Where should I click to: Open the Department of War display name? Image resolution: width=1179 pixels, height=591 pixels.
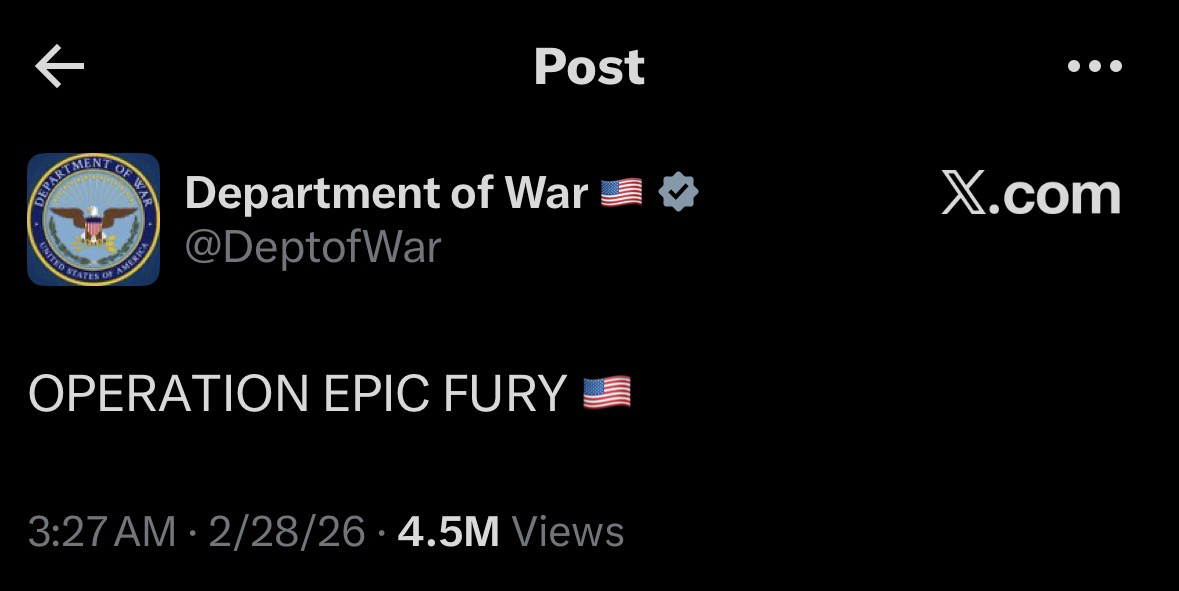[385, 193]
